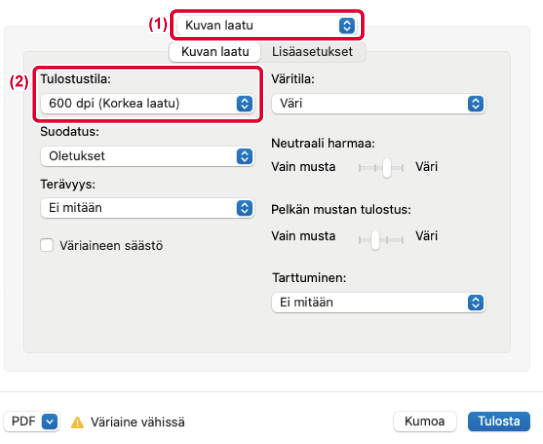Click the Neutraali harmaa slider knob
Image resolution: width=543 pixels, height=444 pixels.
point(387,168)
